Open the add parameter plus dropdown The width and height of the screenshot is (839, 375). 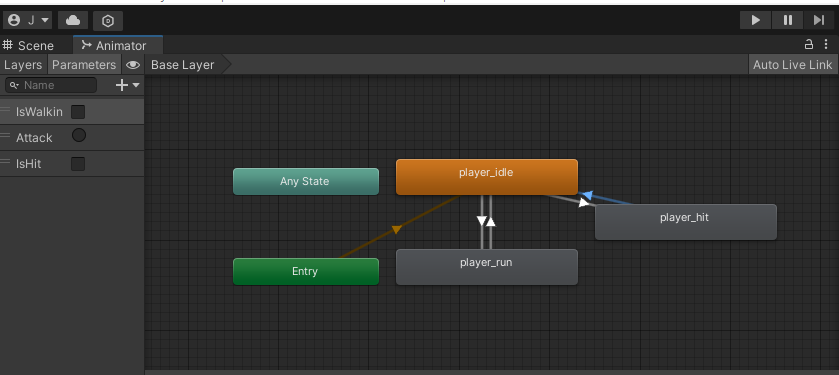127,85
